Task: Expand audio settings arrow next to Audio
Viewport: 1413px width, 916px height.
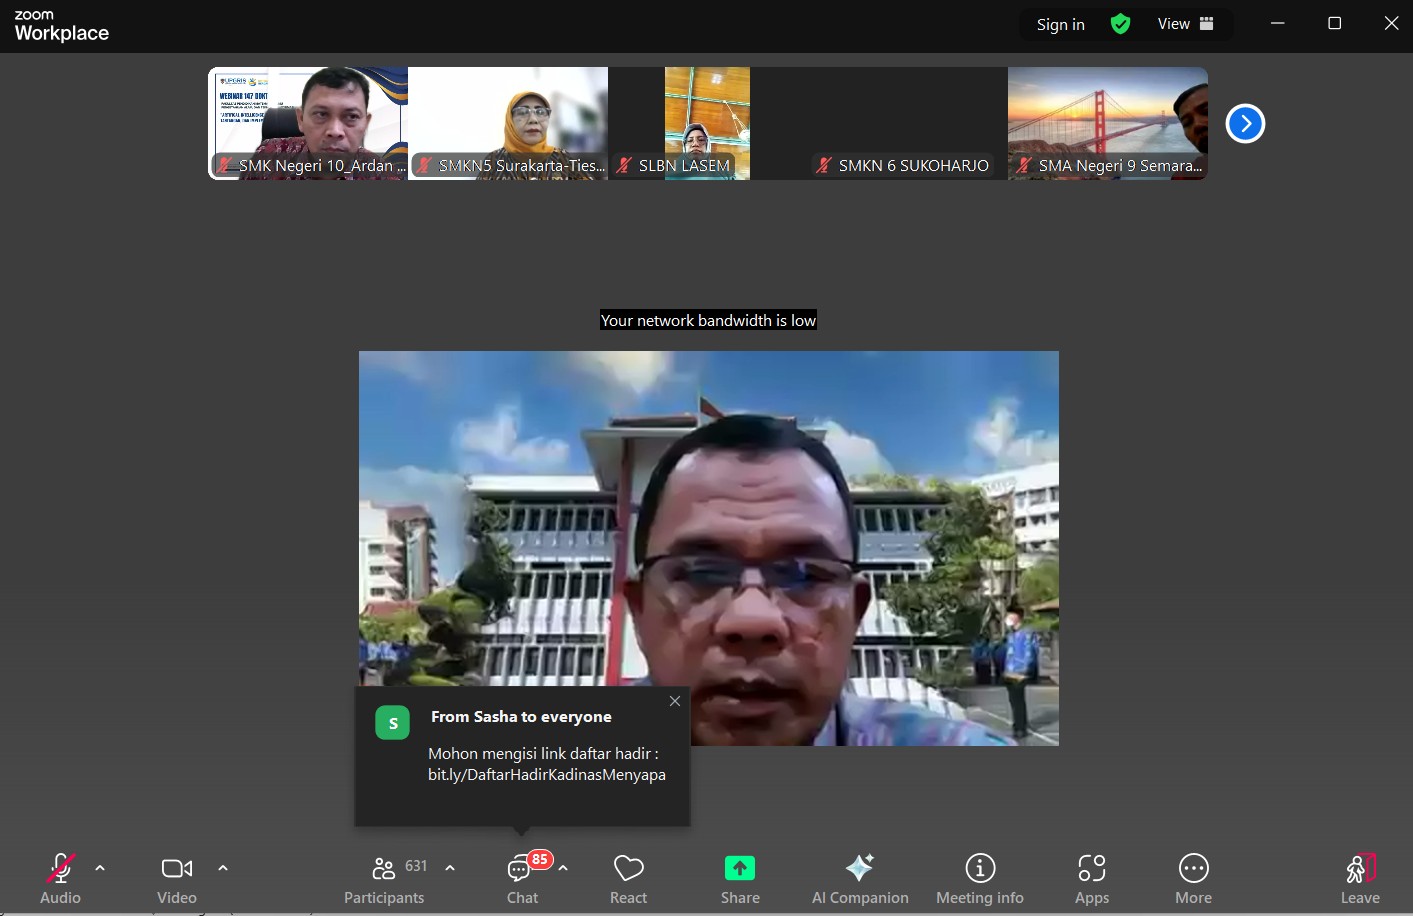Action: click(x=100, y=868)
